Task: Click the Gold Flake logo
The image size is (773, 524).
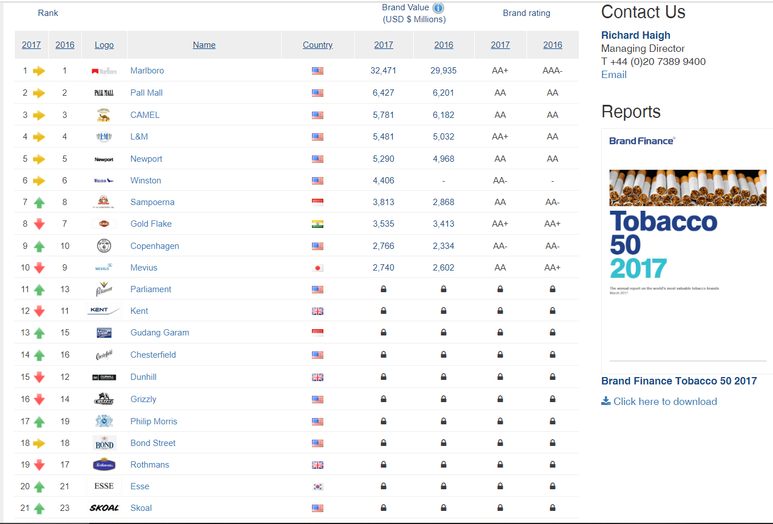Action: [x=104, y=224]
